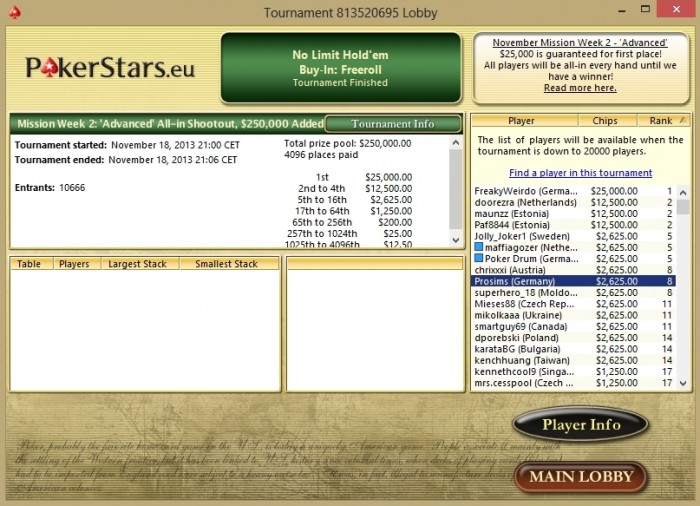Screen dimensions: 700x506
Task: Select highlighted player Prosims (Germany)
Action: point(573,281)
